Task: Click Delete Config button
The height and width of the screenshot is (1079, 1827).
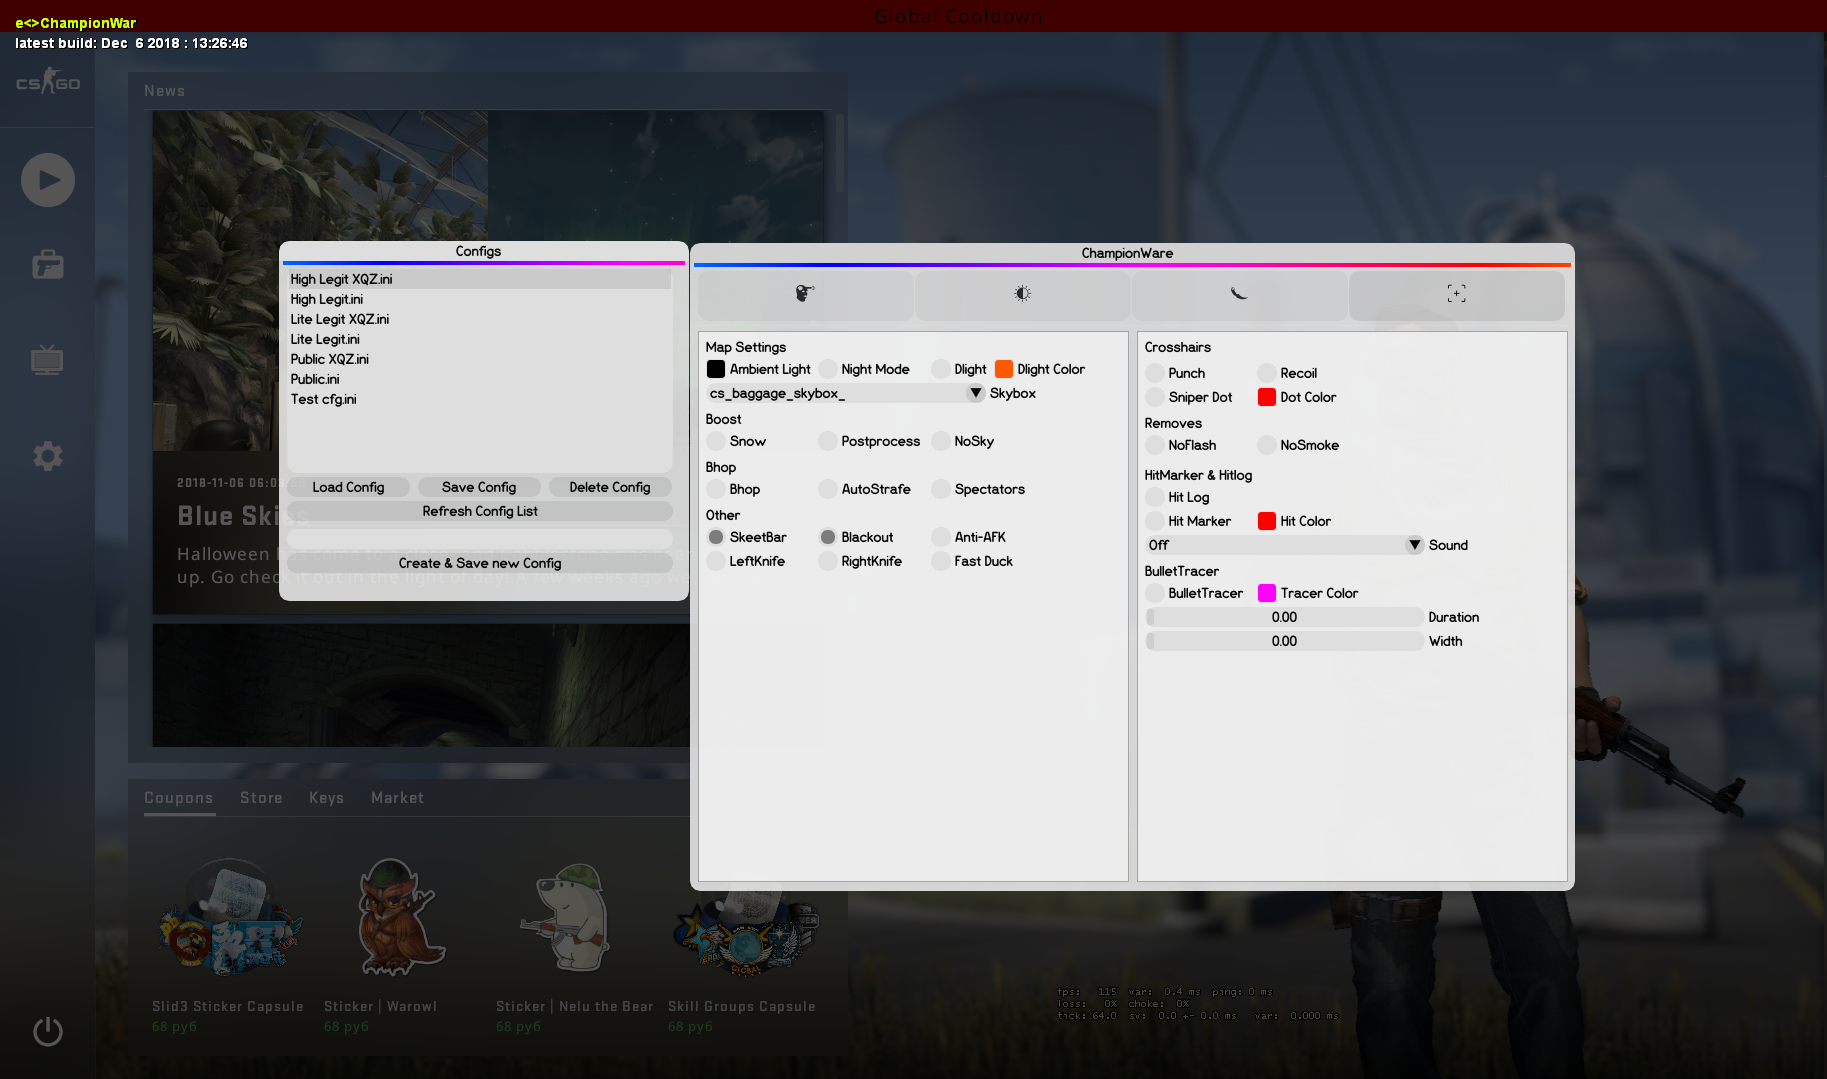Action: [610, 487]
